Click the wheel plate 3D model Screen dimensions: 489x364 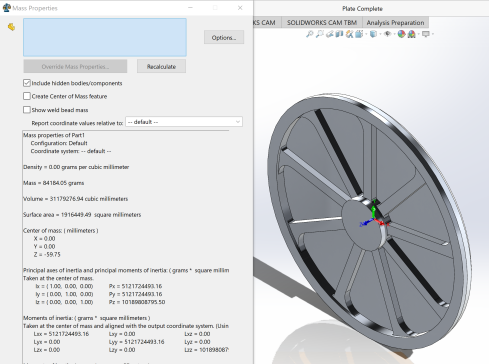(368, 222)
